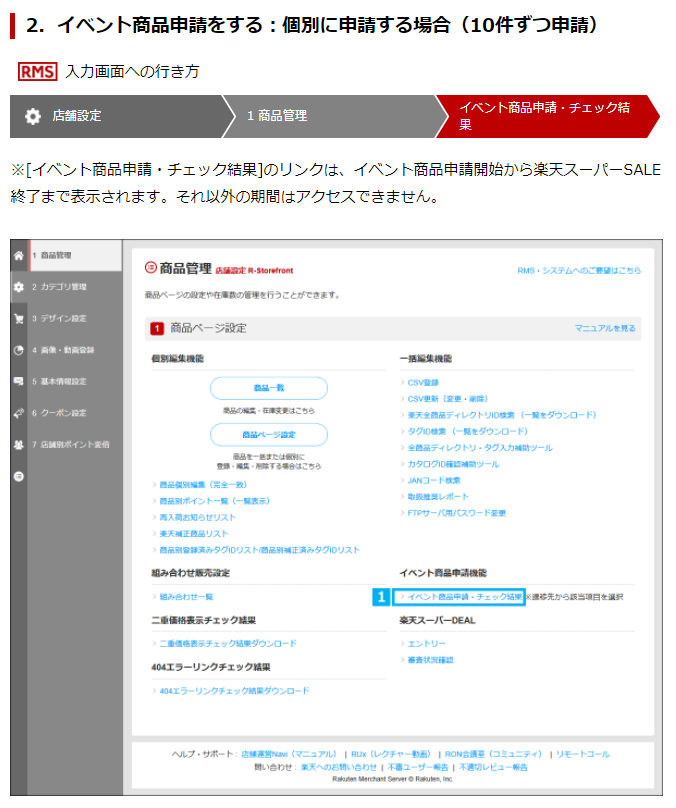Click the megaphone icon in the sidebar
Viewport: 676px width, 808px height.
[x=19, y=413]
